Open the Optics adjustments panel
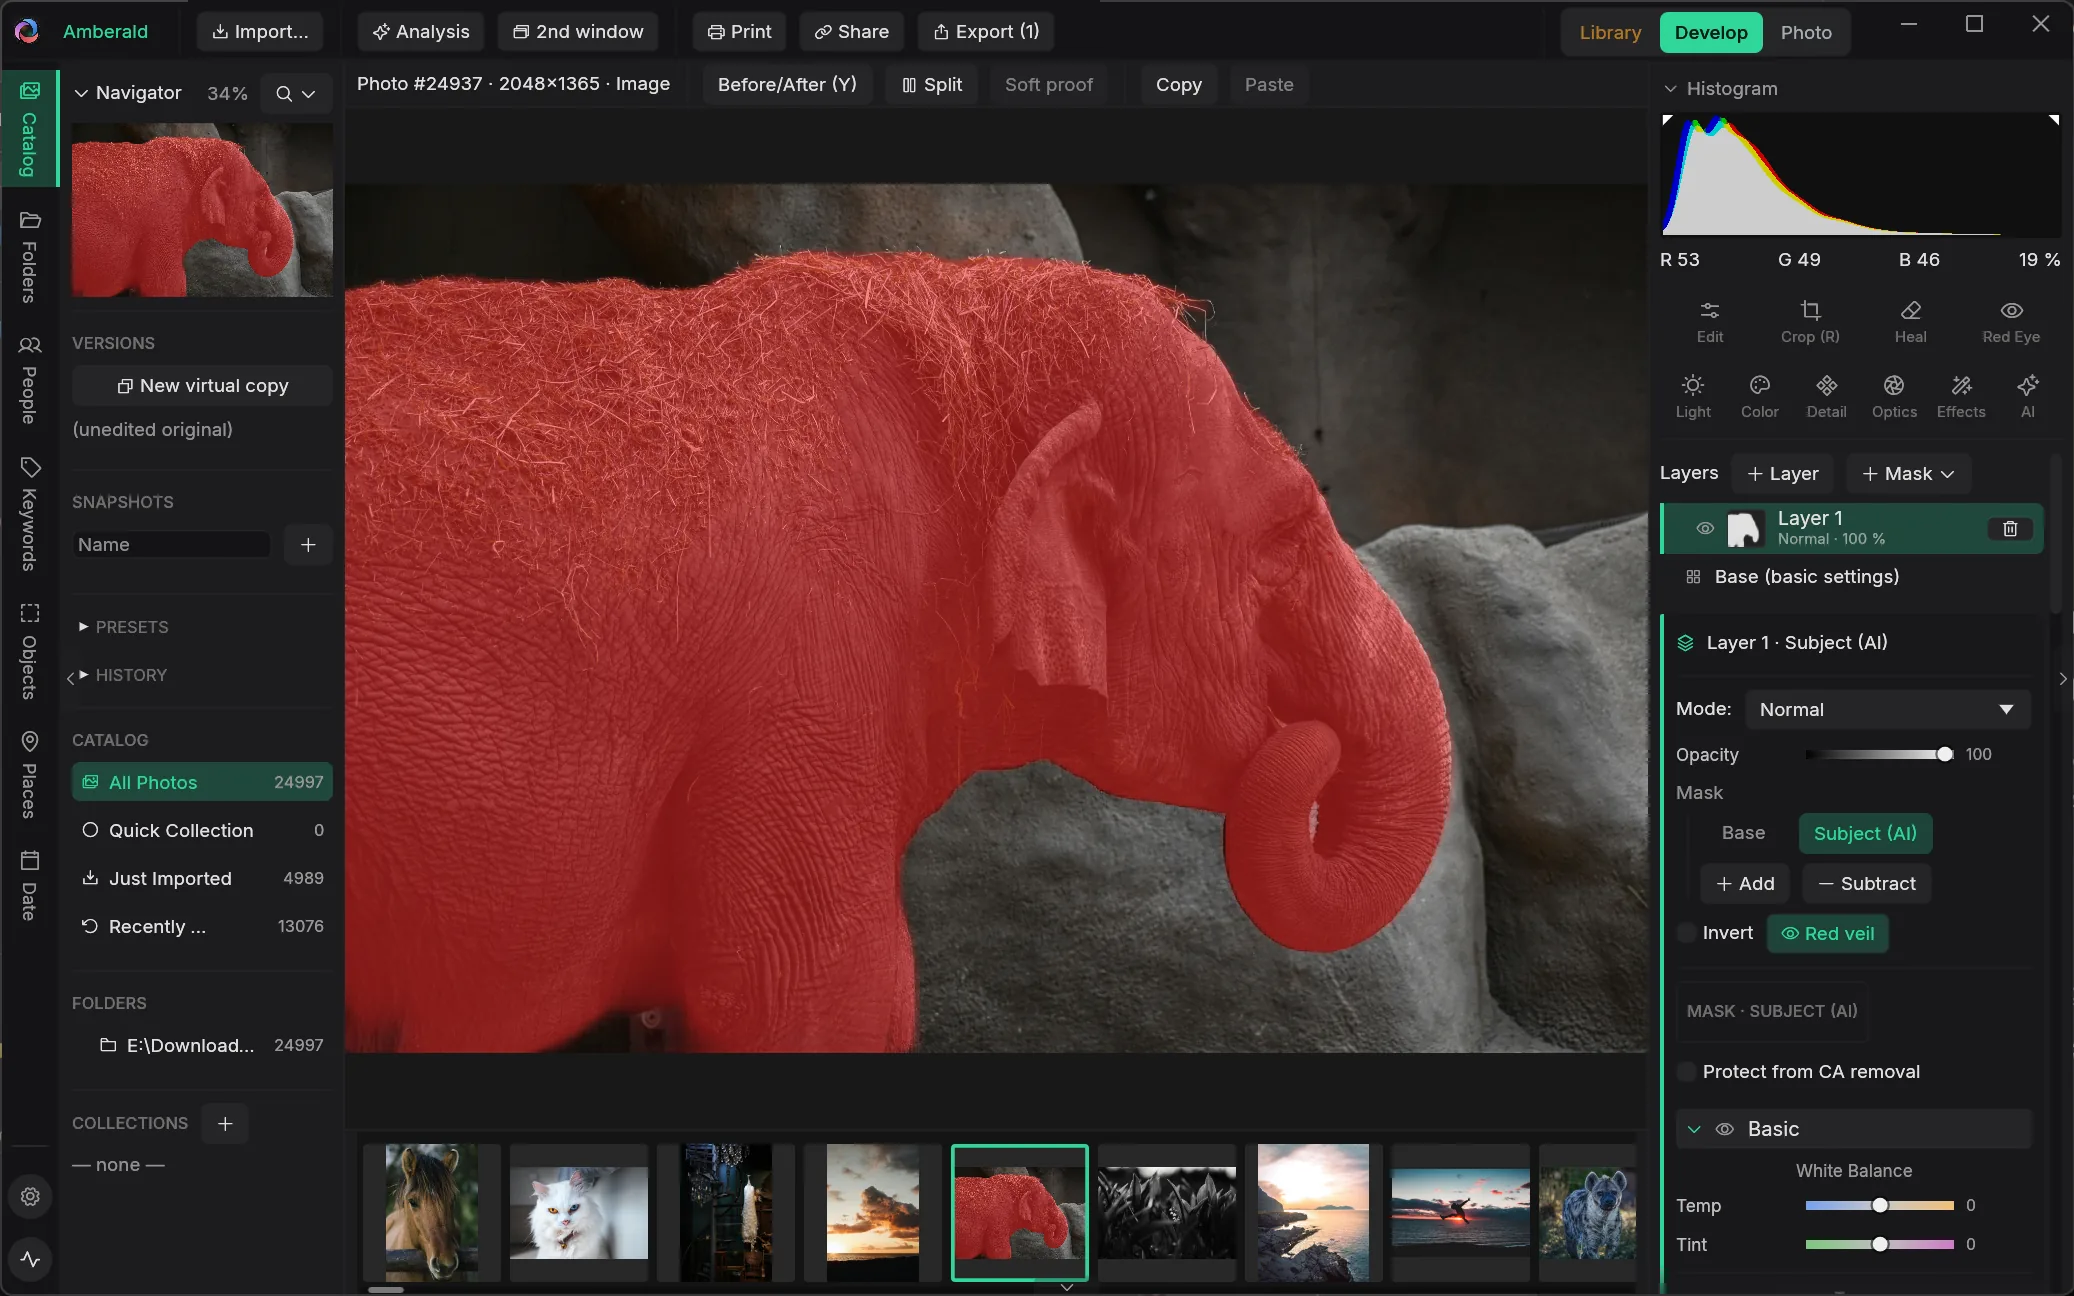The height and width of the screenshot is (1296, 2074). tap(1894, 397)
